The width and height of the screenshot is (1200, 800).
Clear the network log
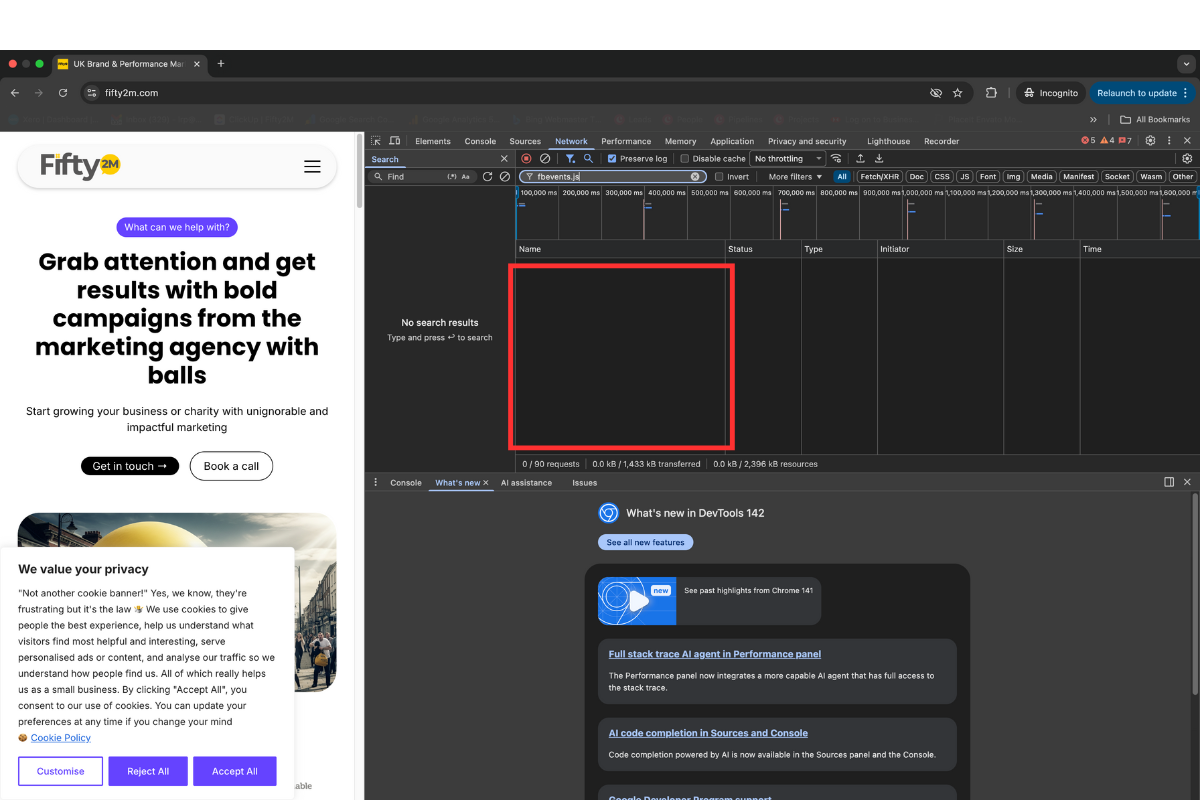pos(545,158)
